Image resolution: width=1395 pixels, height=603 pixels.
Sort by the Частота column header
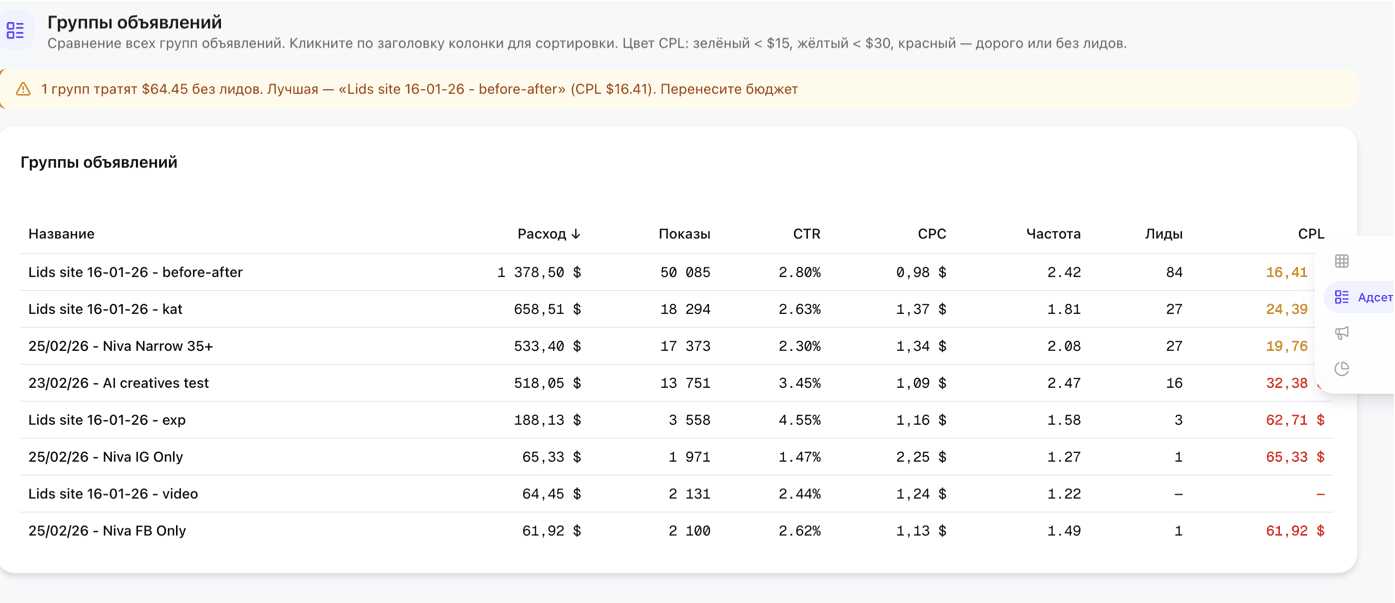click(x=1053, y=234)
